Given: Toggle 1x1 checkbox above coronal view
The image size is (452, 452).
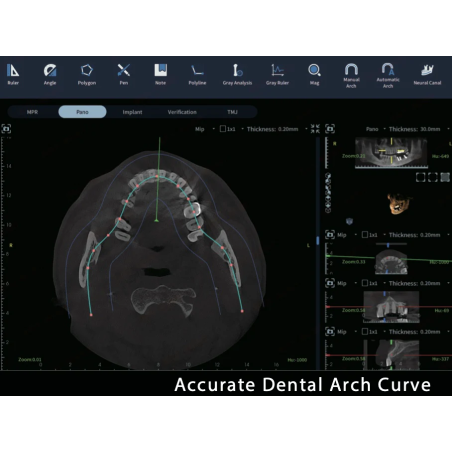Looking at the screenshot, I should [365, 283].
